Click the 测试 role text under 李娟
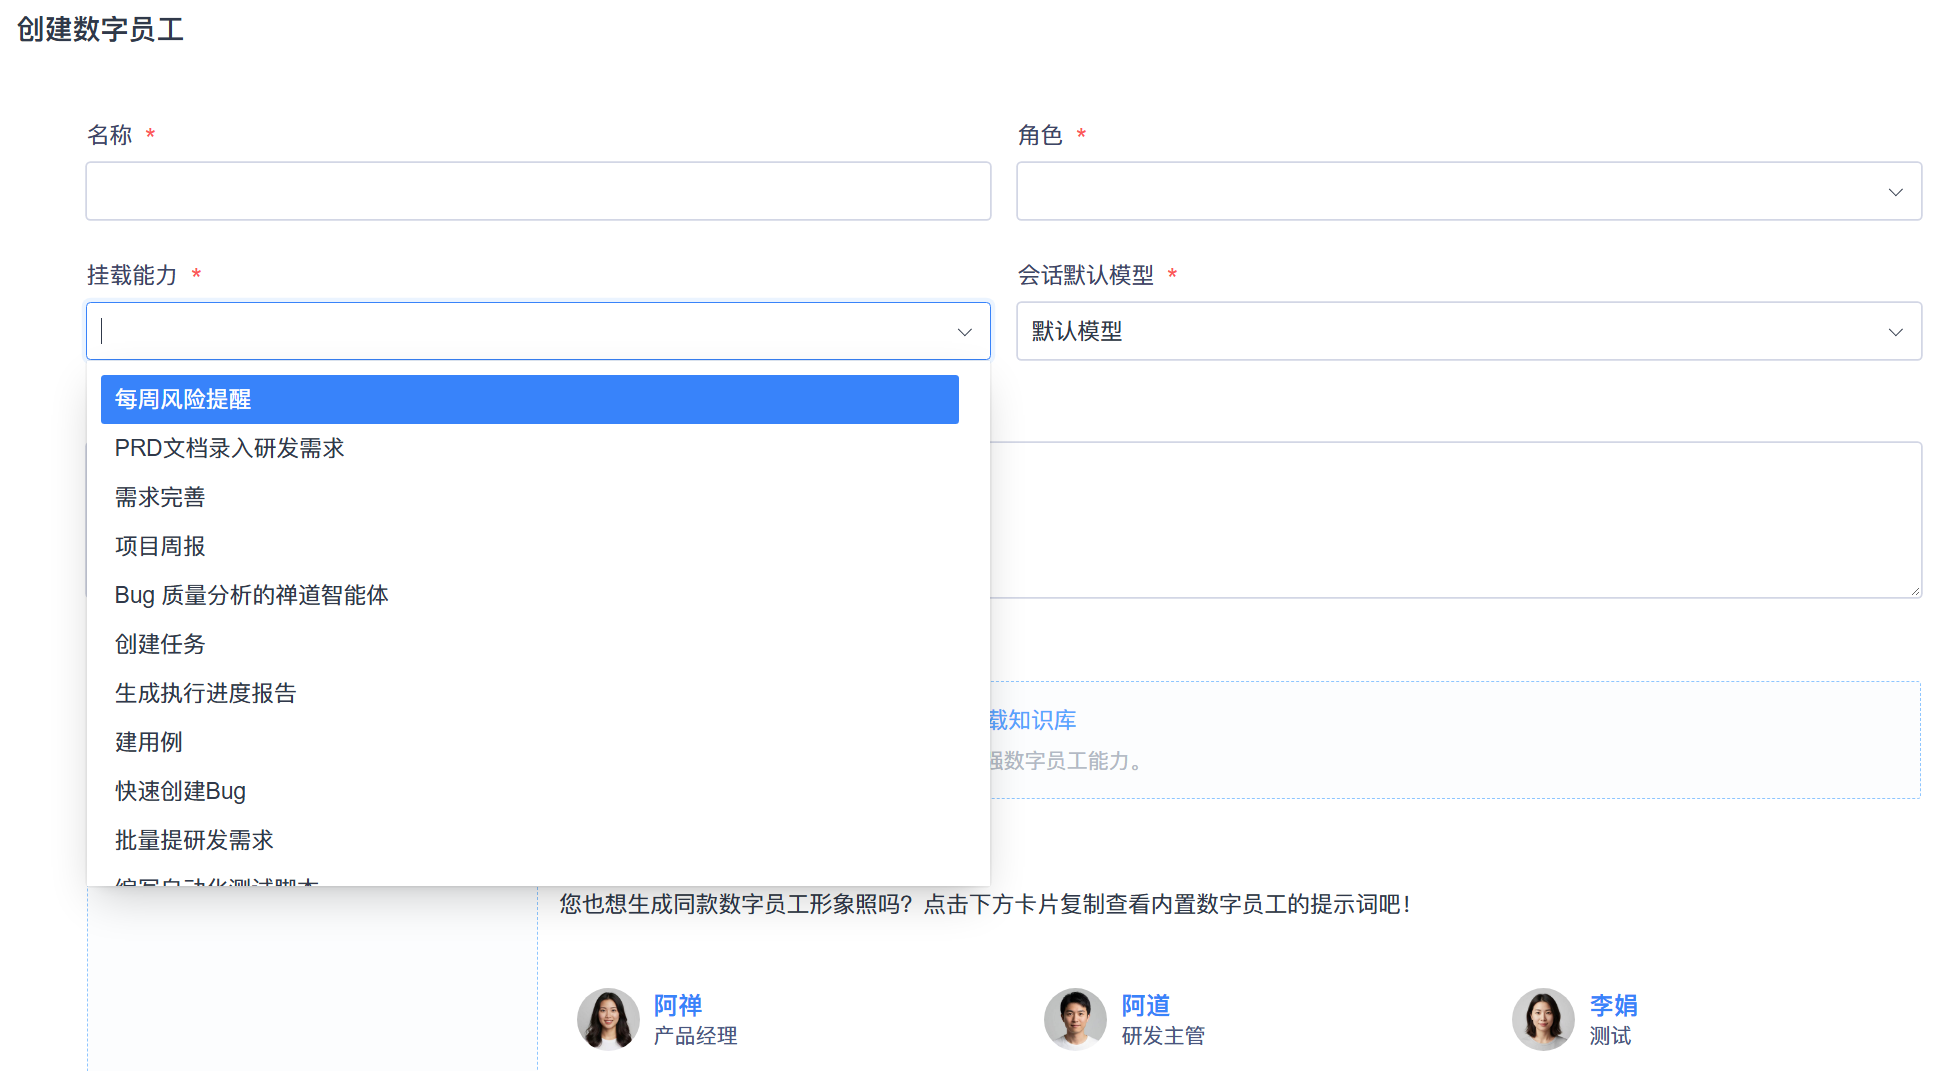This screenshot has width=1950, height=1071. click(1610, 1036)
